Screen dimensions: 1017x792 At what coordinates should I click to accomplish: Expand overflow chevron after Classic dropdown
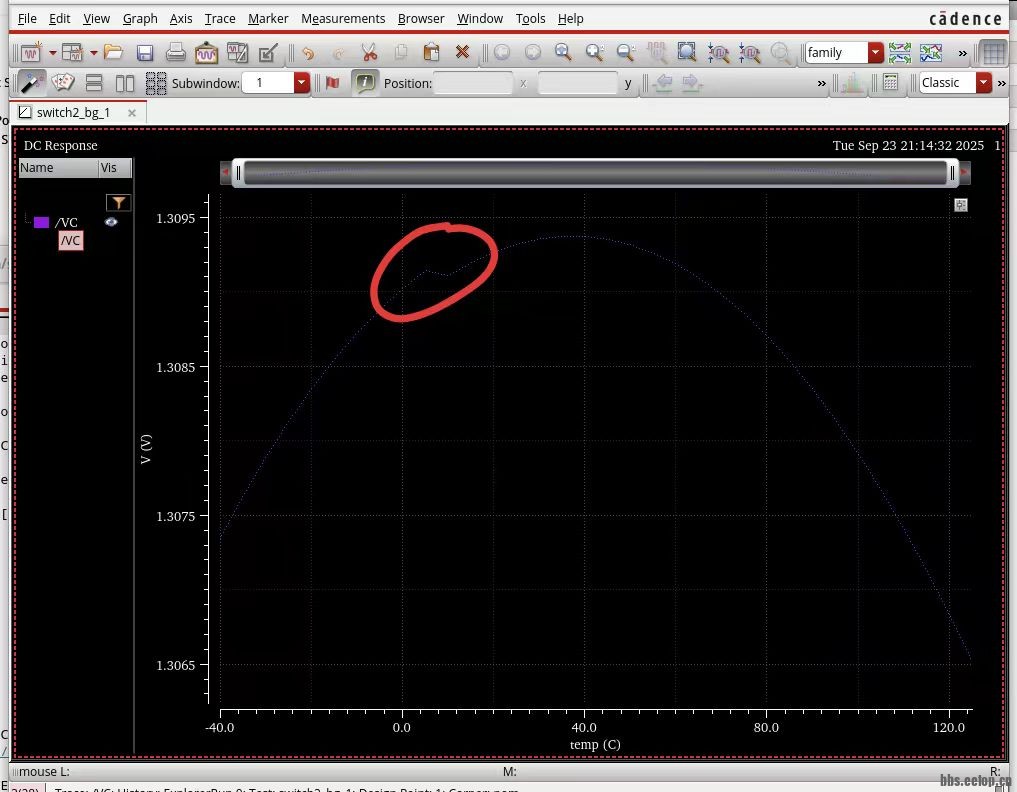[x=1001, y=83]
